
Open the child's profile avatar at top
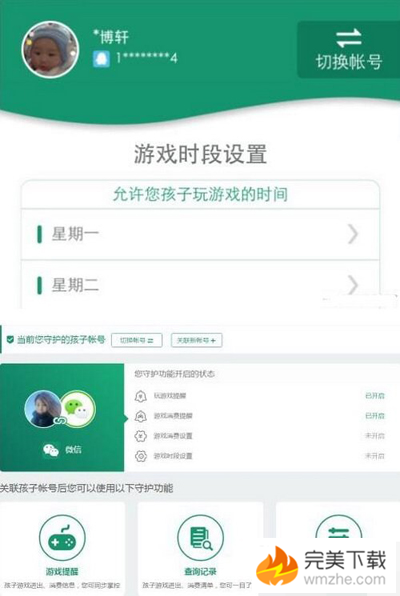(x=50, y=49)
